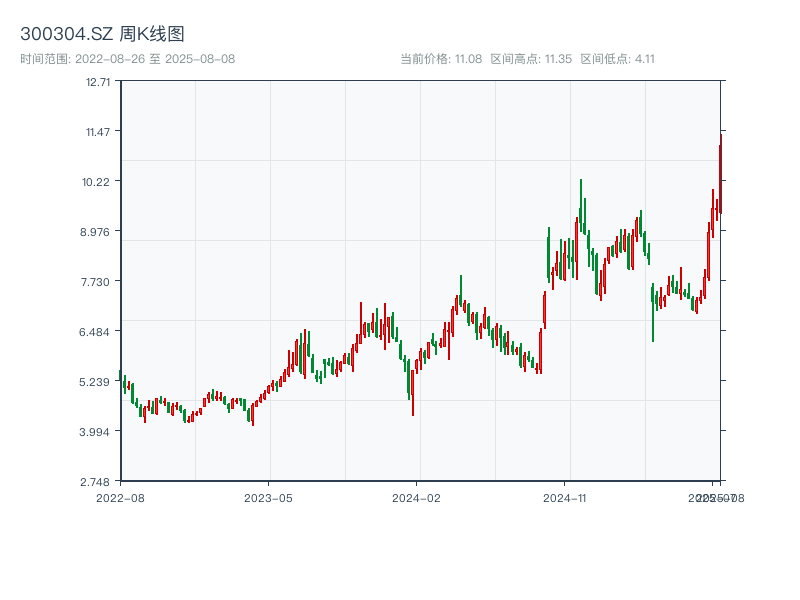This screenshot has height=600, width=800.
Task: Click the 2023-05 x-axis date label
Action: click(x=268, y=497)
